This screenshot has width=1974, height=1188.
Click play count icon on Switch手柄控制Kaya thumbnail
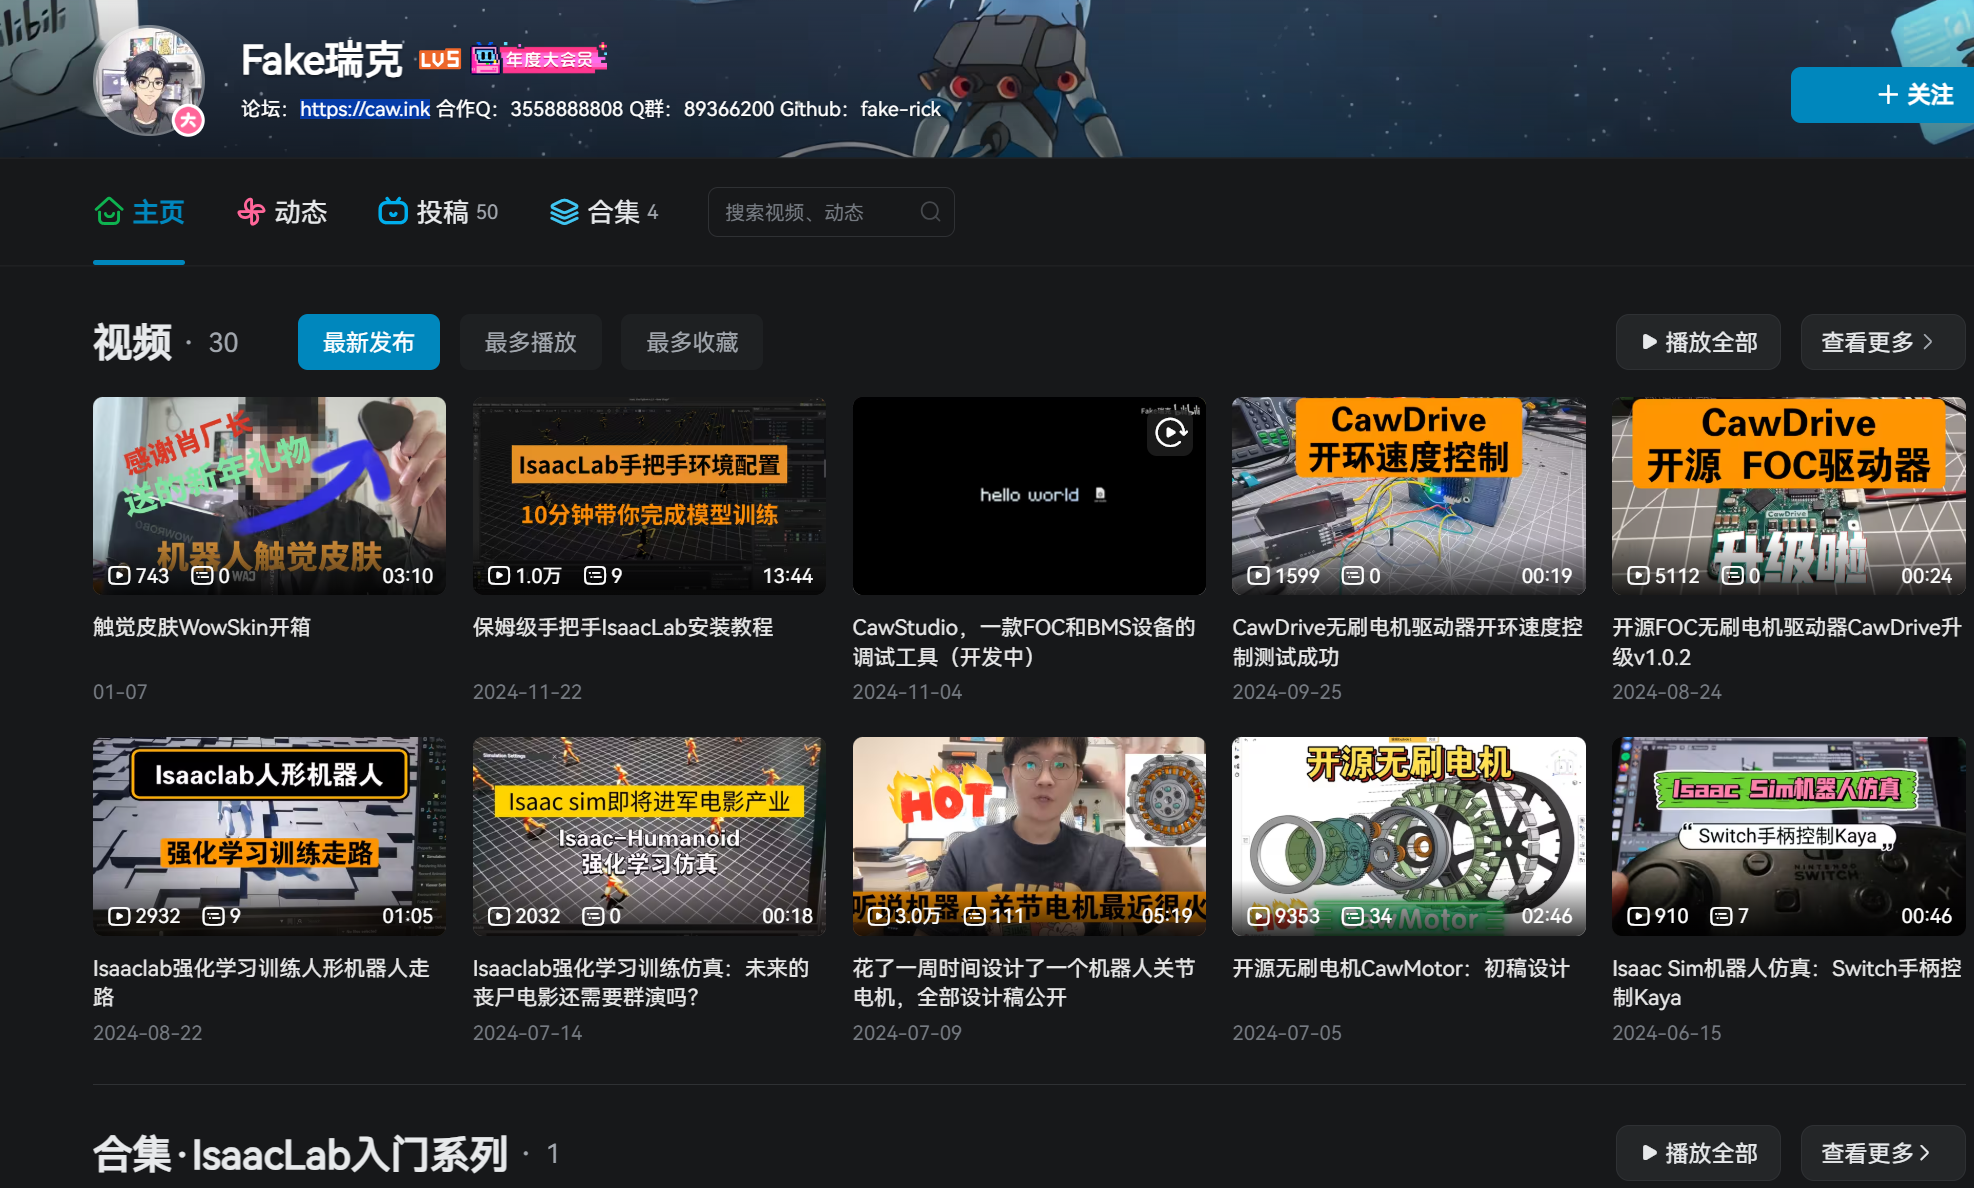(1638, 916)
